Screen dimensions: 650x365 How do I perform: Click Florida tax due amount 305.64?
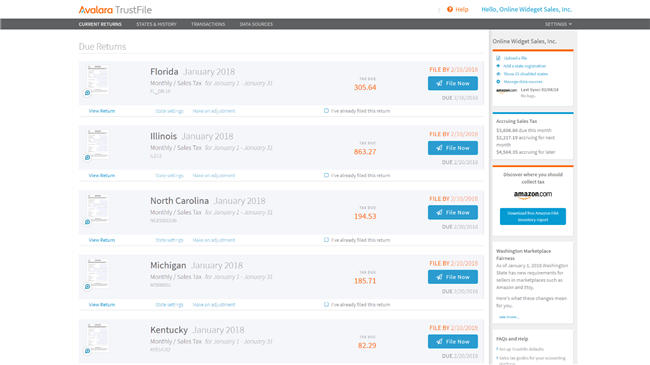(365, 88)
